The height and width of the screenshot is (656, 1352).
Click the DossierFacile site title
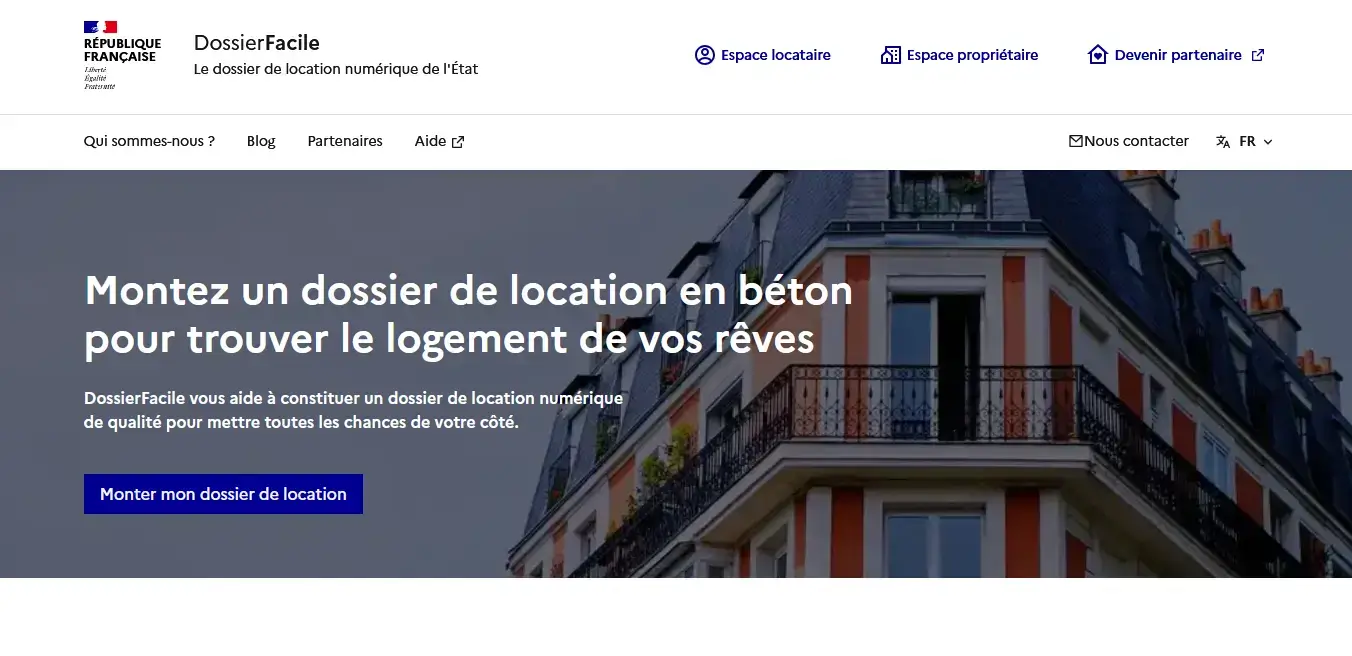coord(257,43)
